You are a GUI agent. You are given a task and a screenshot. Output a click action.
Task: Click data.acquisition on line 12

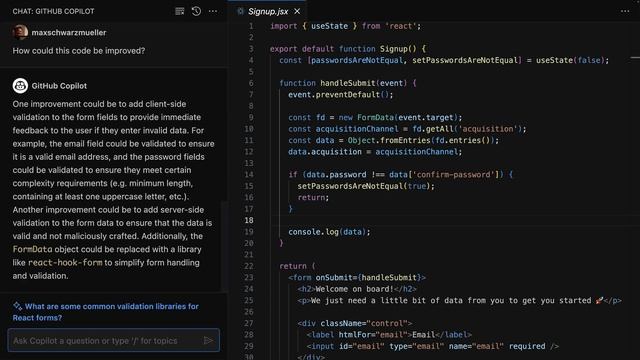325,152
